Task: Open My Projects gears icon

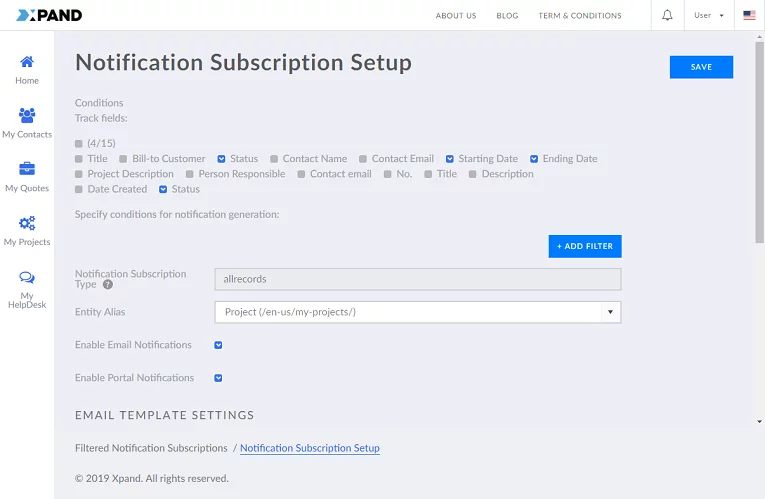Action: (x=27, y=223)
